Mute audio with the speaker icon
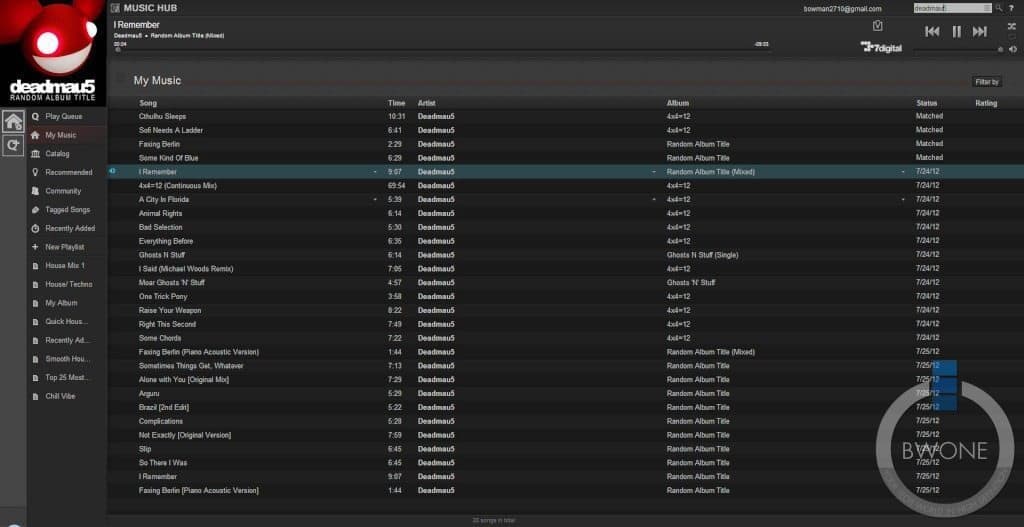This screenshot has width=1024, height=527. (1012, 49)
